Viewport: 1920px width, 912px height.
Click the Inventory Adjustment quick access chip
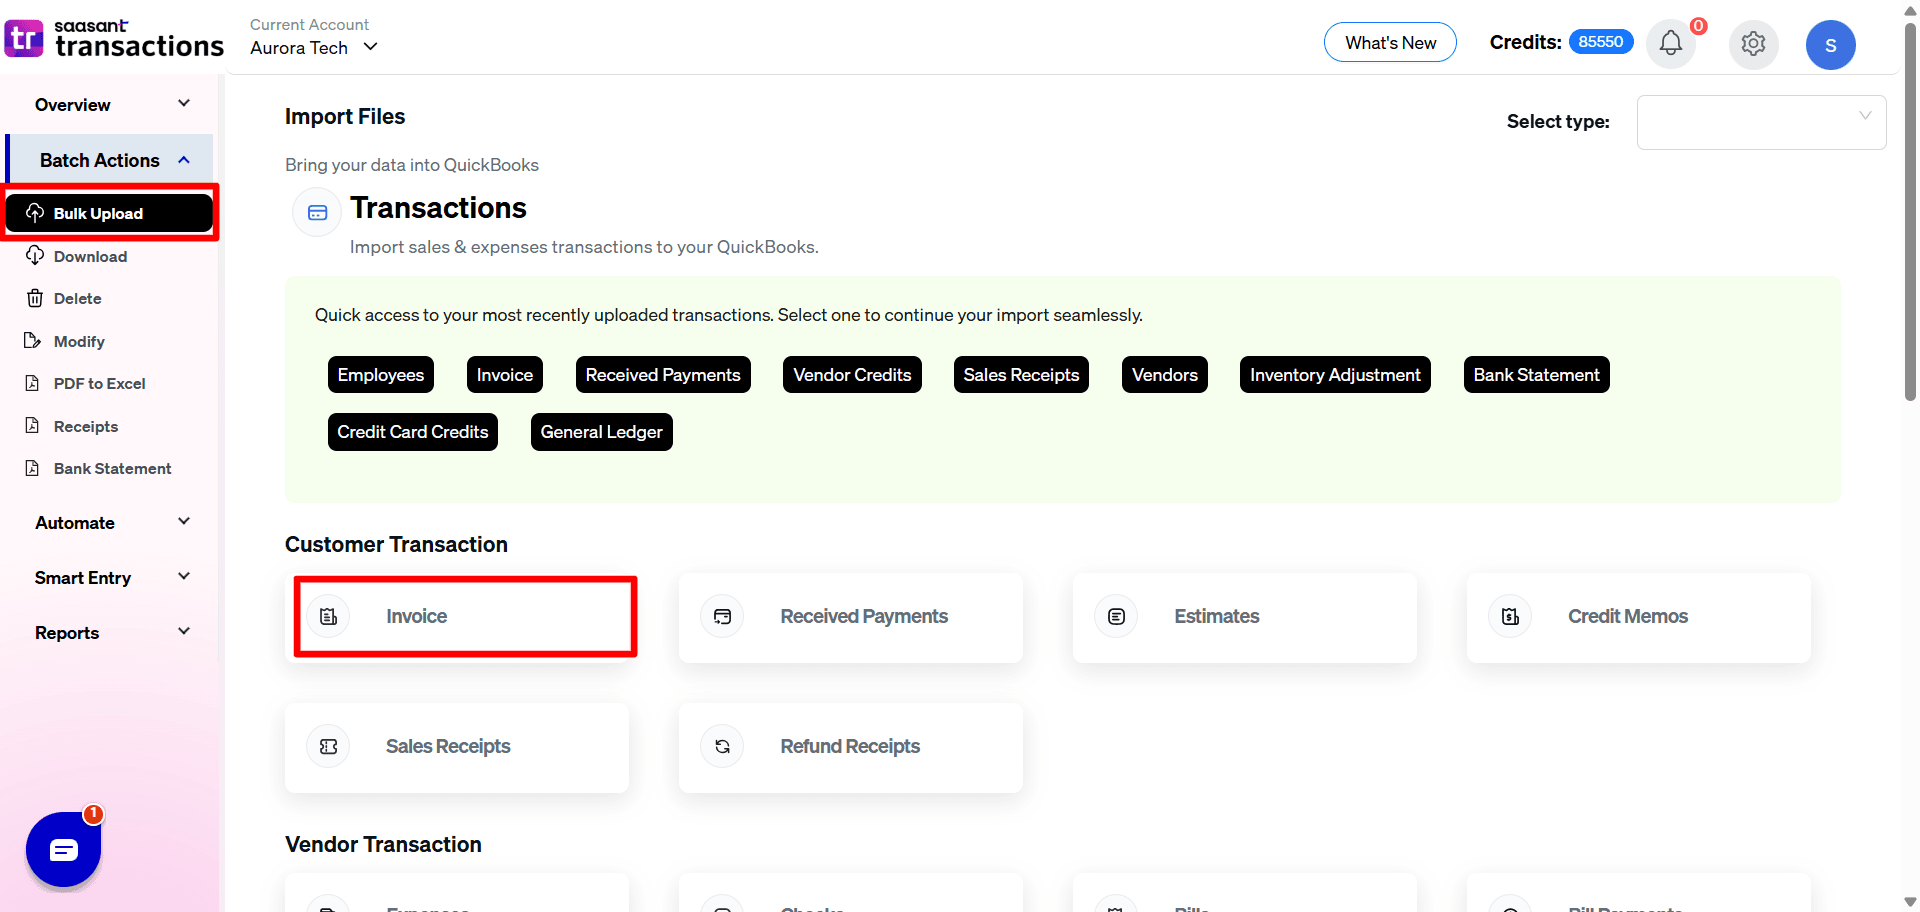tap(1335, 375)
